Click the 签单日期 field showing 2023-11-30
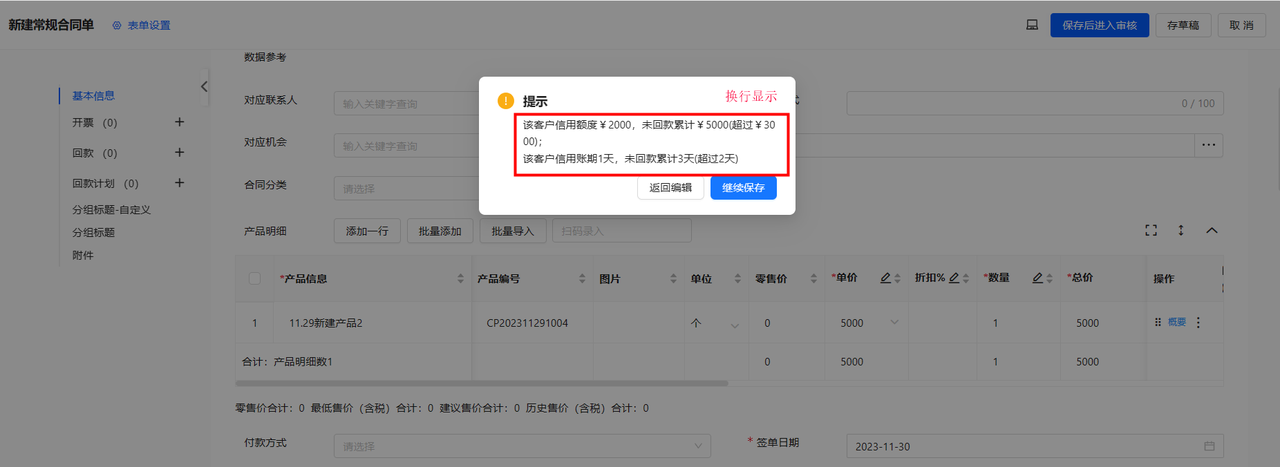 pos(1035,445)
